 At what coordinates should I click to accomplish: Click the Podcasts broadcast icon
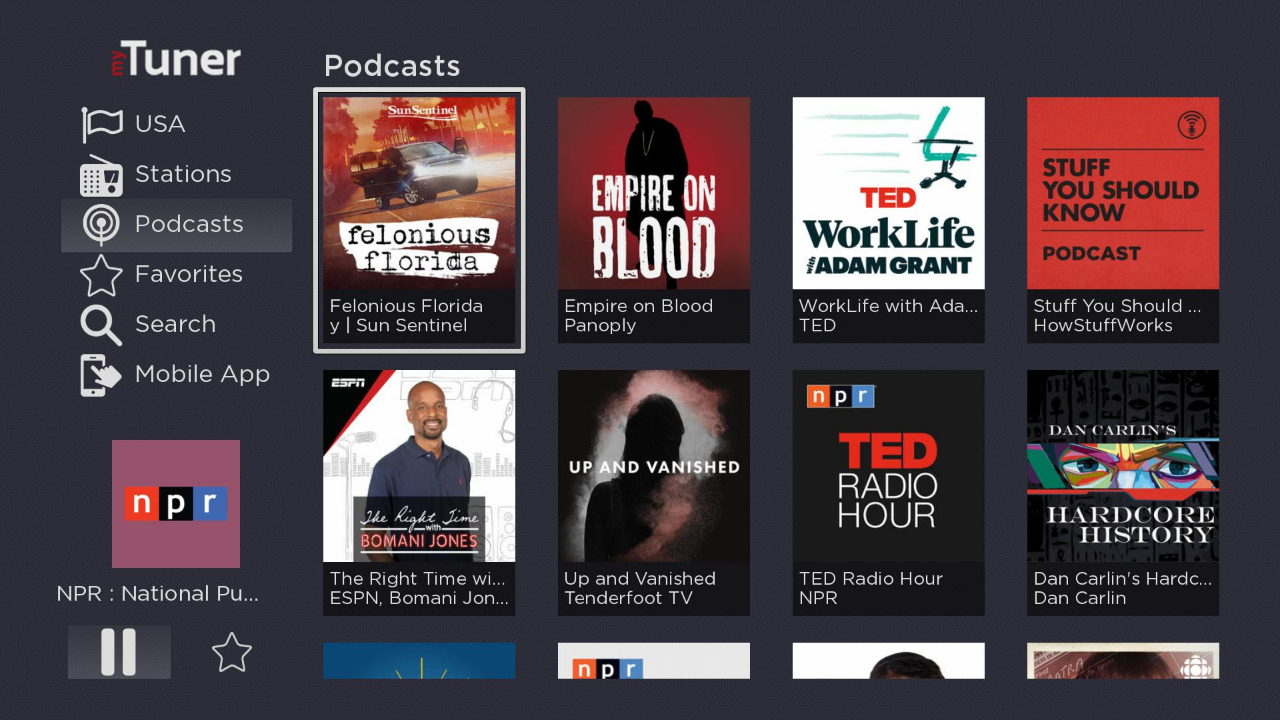click(x=101, y=225)
